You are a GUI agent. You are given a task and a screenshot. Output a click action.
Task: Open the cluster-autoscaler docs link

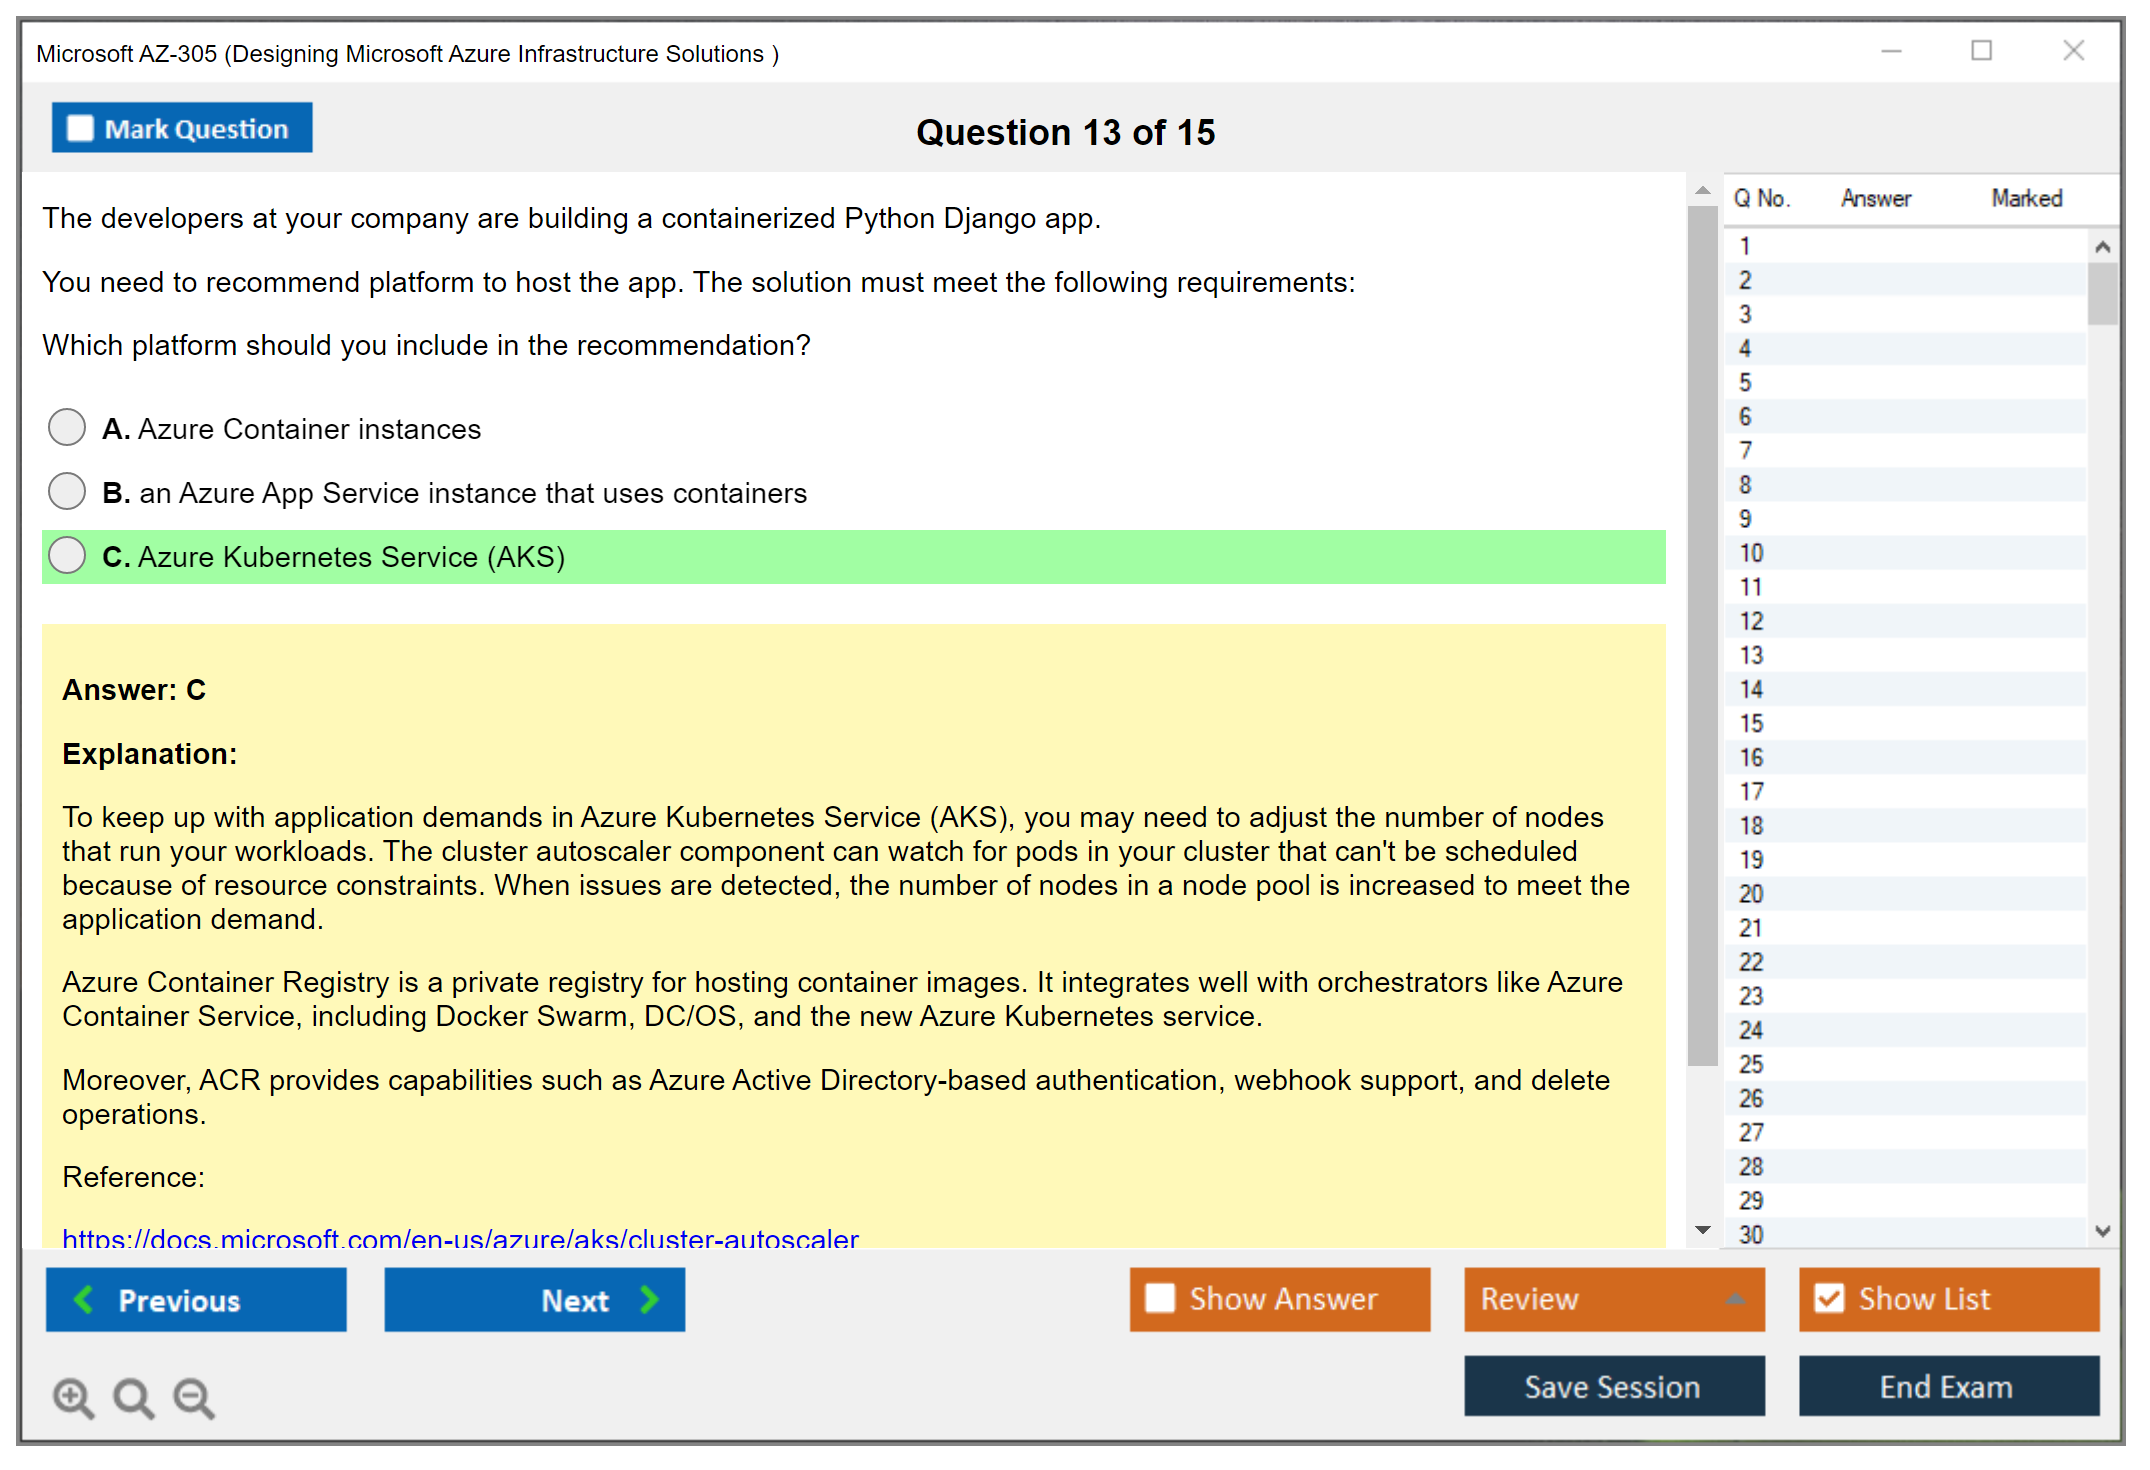460,1238
